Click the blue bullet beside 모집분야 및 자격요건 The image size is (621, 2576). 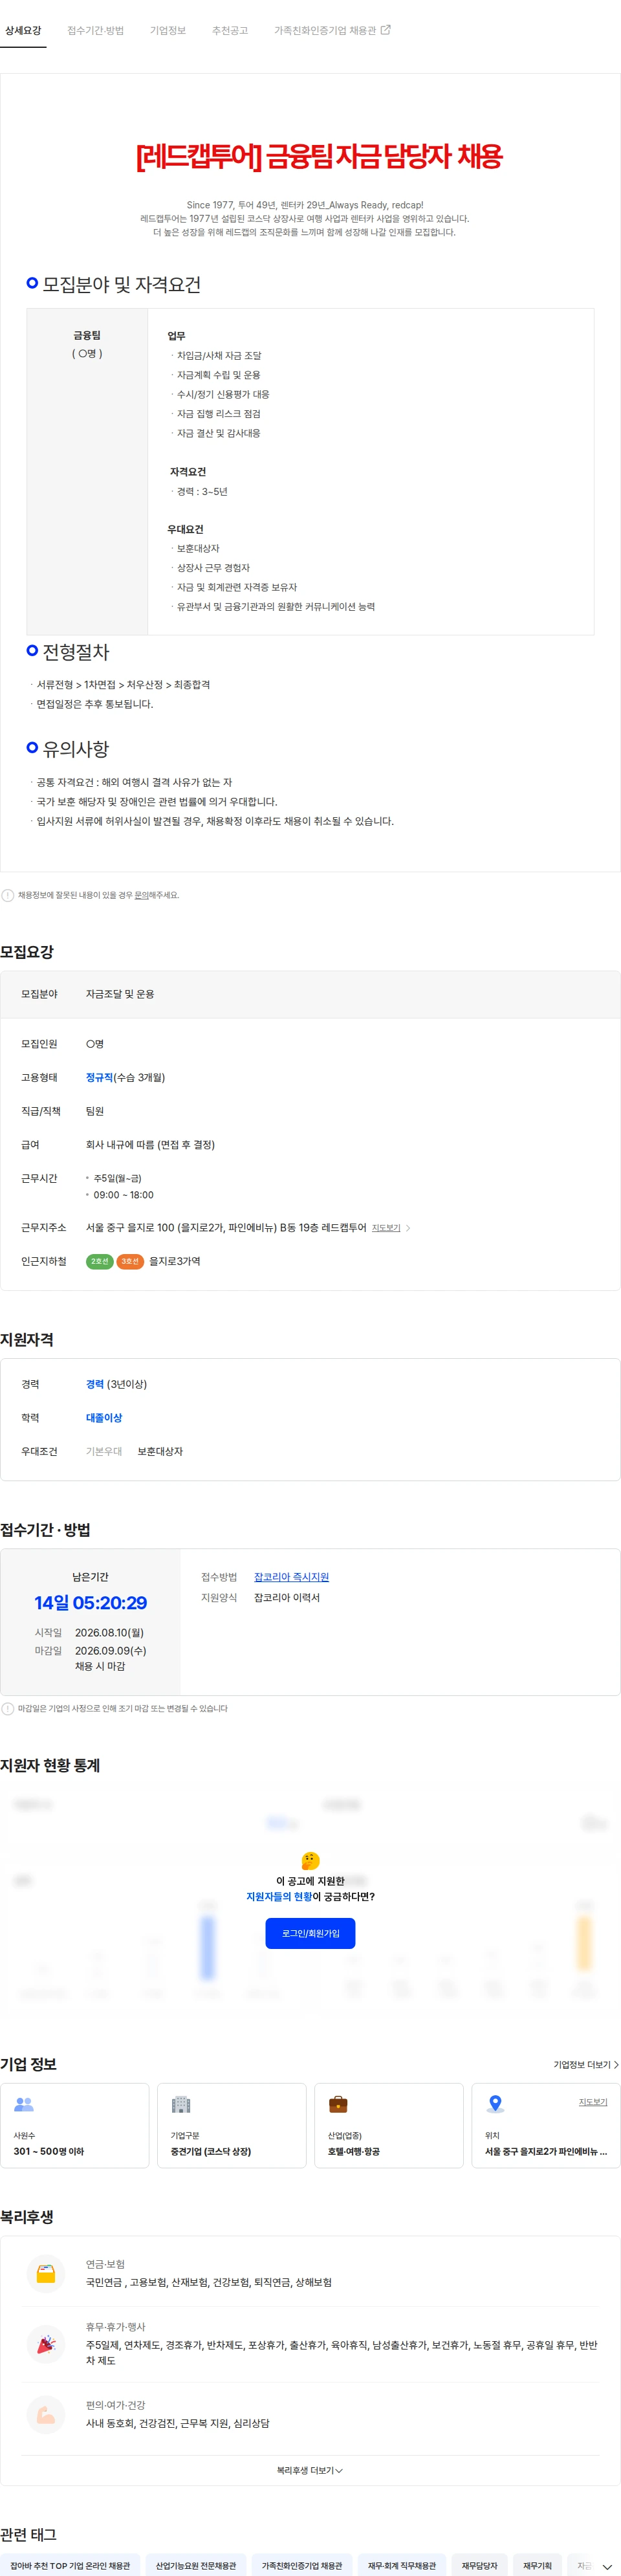point(32,284)
